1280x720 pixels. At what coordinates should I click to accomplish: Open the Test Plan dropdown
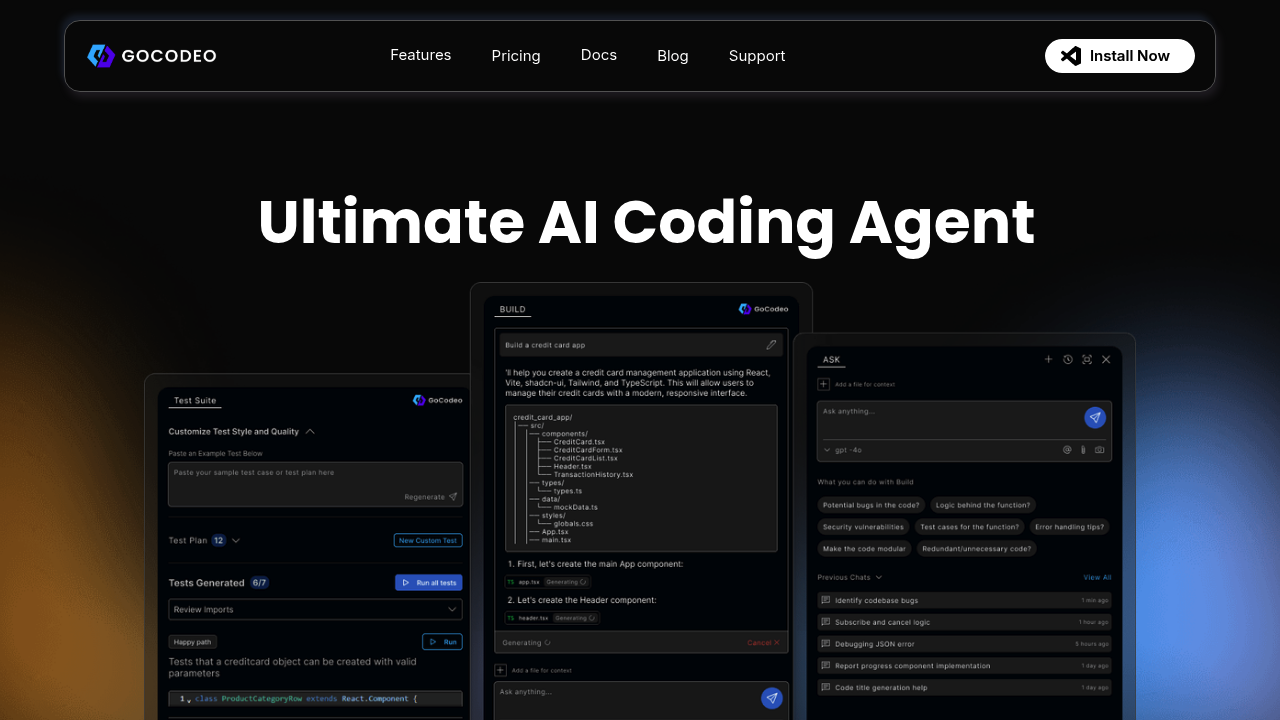pyautogui.click(x=236, y=540)
